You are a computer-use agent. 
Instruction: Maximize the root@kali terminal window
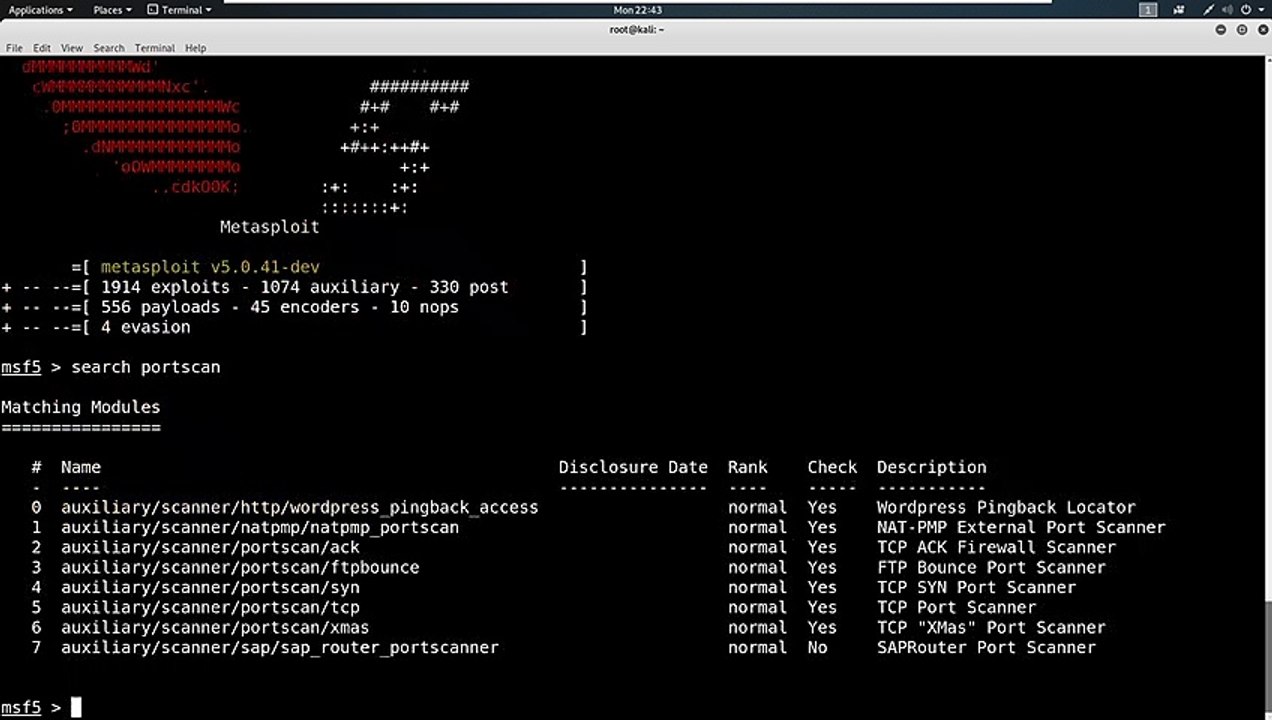1242,29
